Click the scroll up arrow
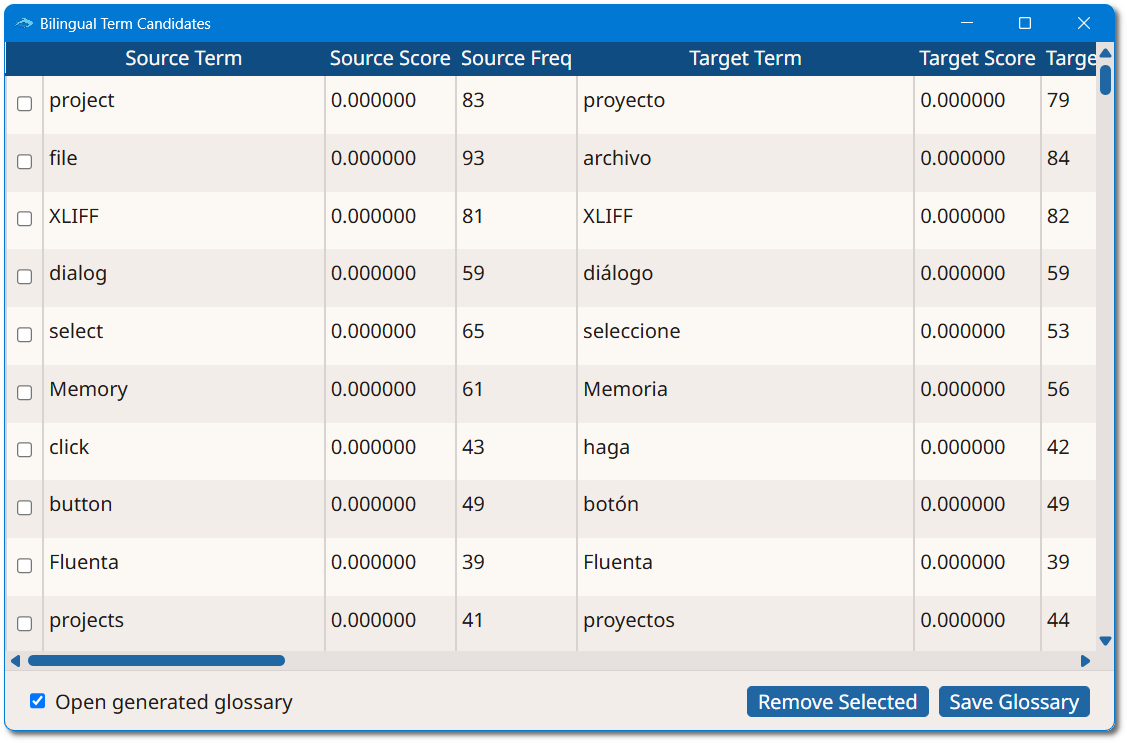This screenshot has width=1127, height=743. 1105,53
